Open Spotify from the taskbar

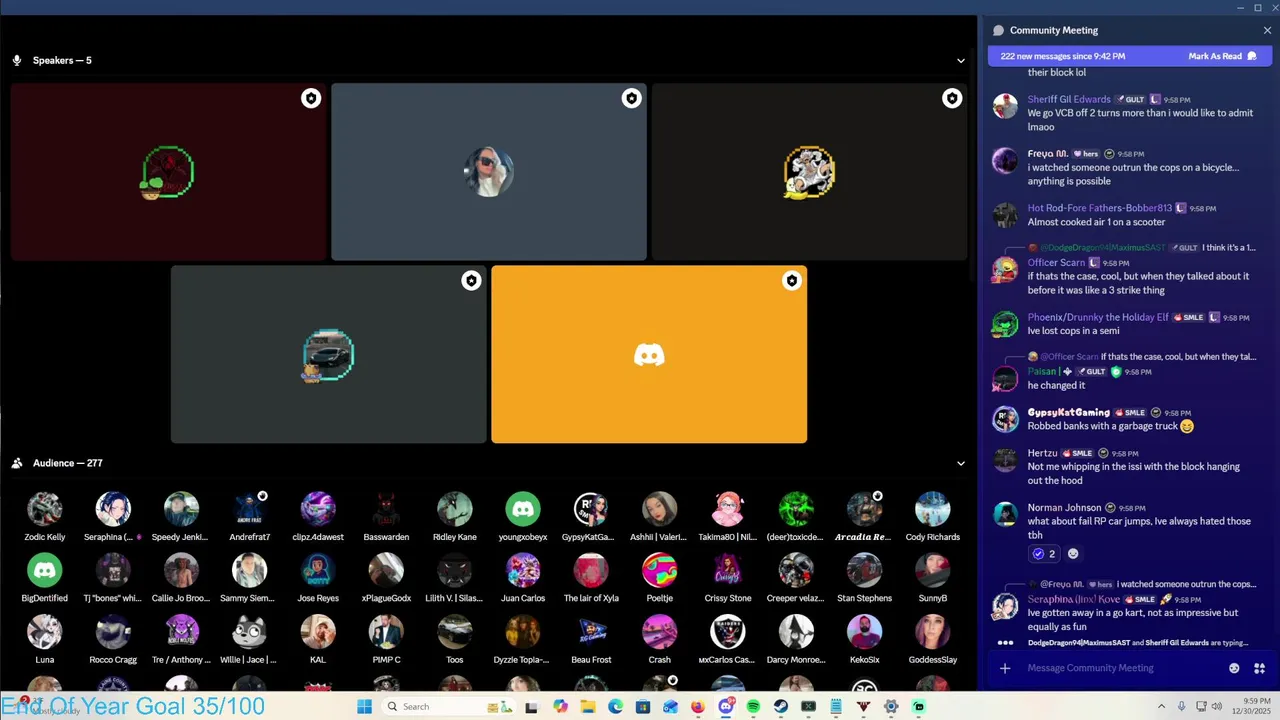pyautogui.click(x=753, y=707)
